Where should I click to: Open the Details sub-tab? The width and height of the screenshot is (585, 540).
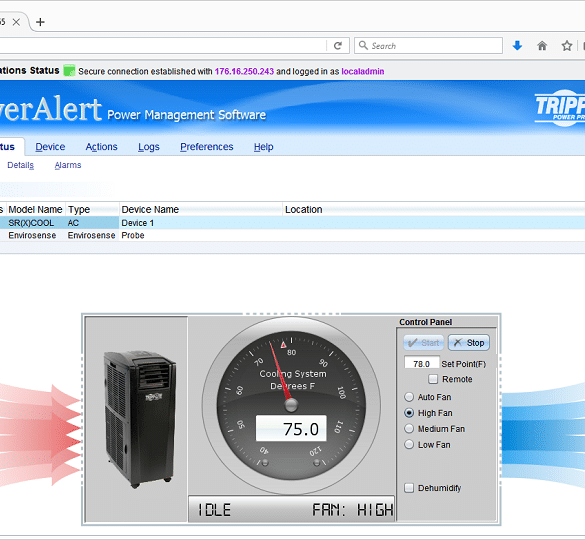tap(21, 165)
